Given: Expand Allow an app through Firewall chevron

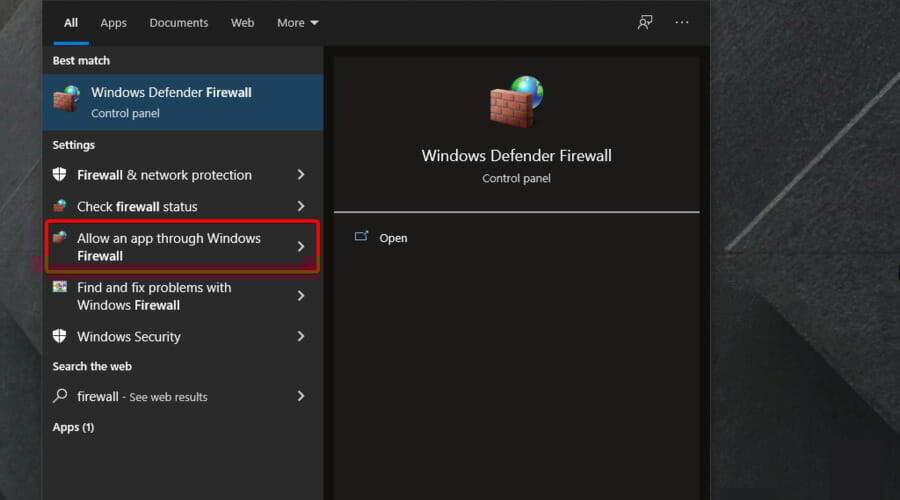Looking at the screenshot, I should pyautogui.click(x=301, y=246).
